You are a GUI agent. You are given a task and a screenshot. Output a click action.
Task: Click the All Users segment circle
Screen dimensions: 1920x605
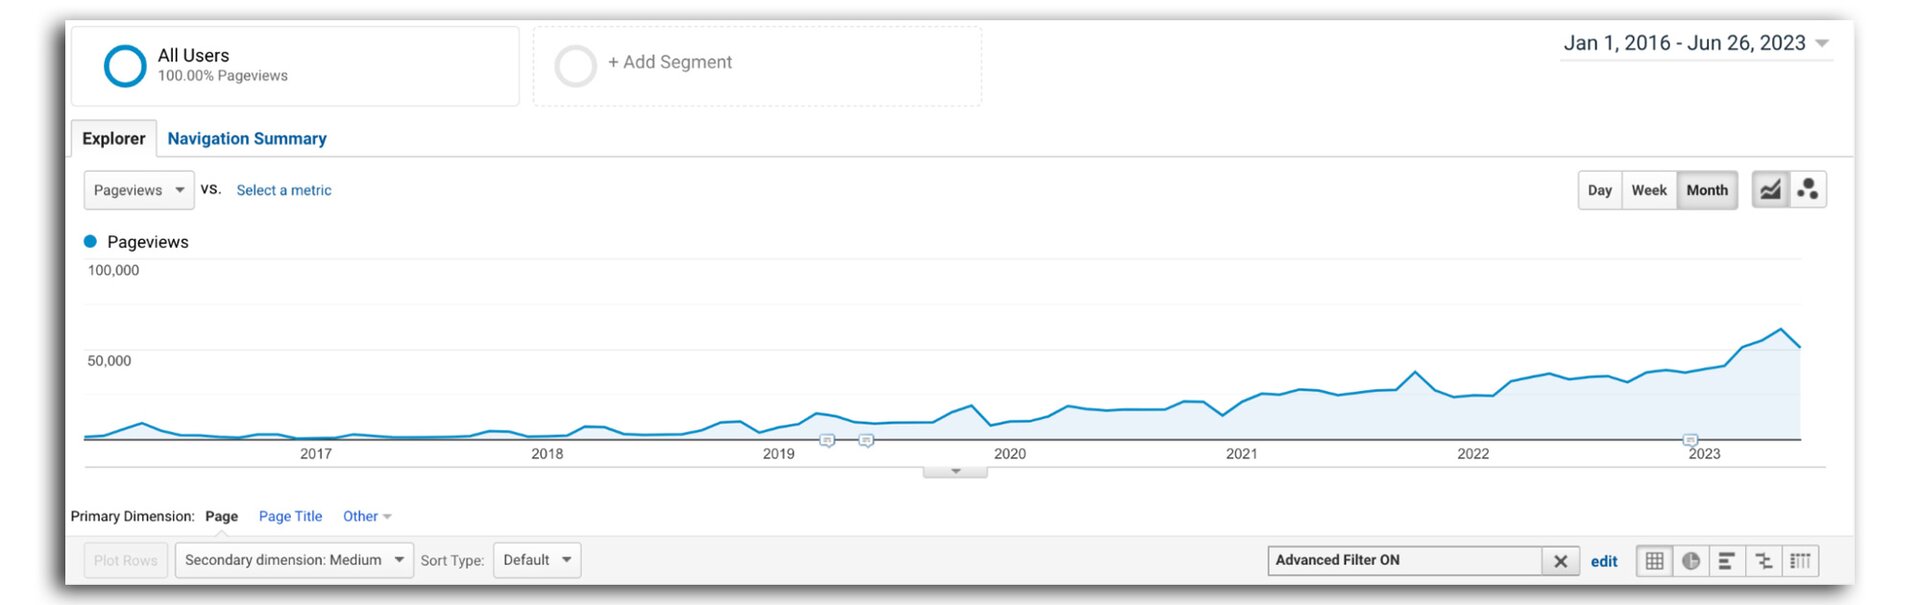[x=125, y=66]
